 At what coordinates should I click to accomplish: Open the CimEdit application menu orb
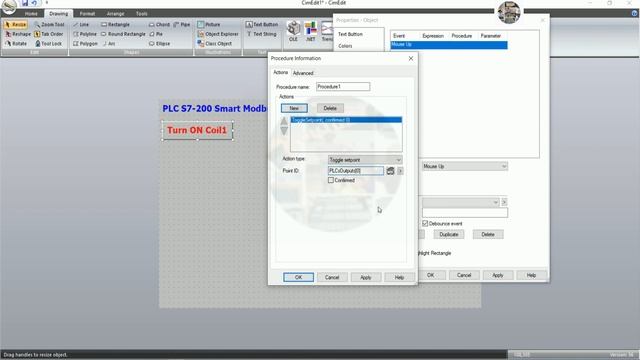pyautogui.click(x=9, y=5)
